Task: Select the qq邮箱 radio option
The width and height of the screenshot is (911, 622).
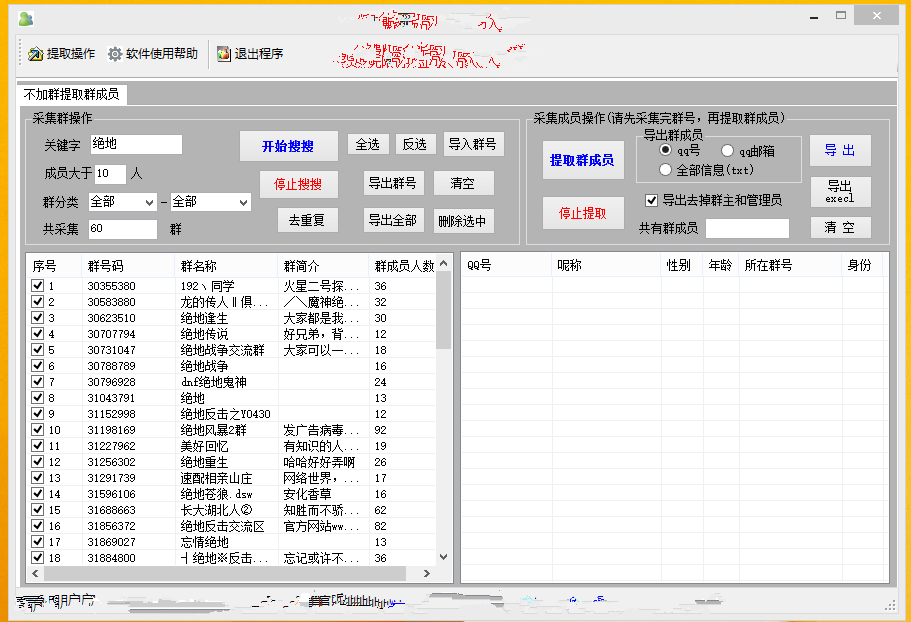Action: point(727,151)
